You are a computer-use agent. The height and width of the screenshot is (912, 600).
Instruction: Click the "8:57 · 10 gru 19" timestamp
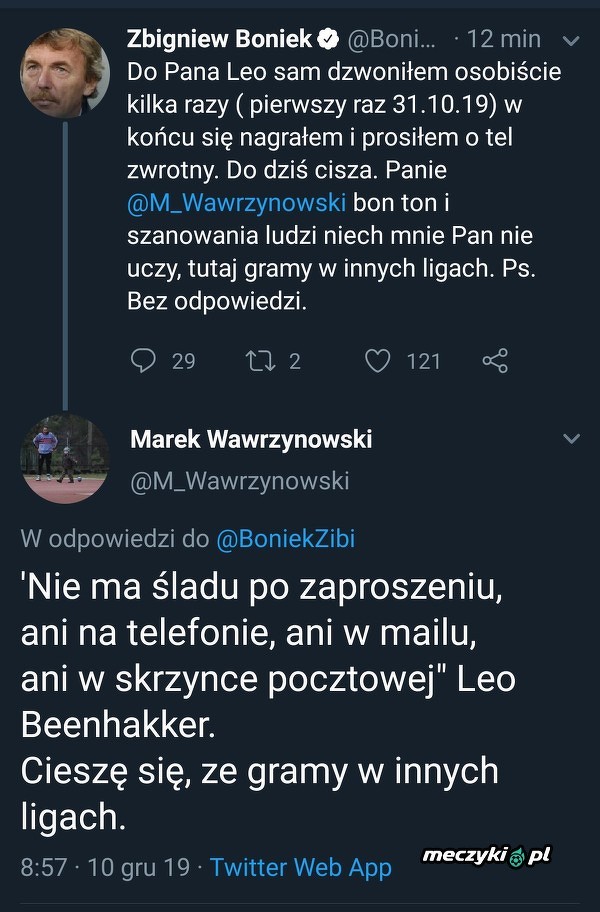(x=105, y=867)
